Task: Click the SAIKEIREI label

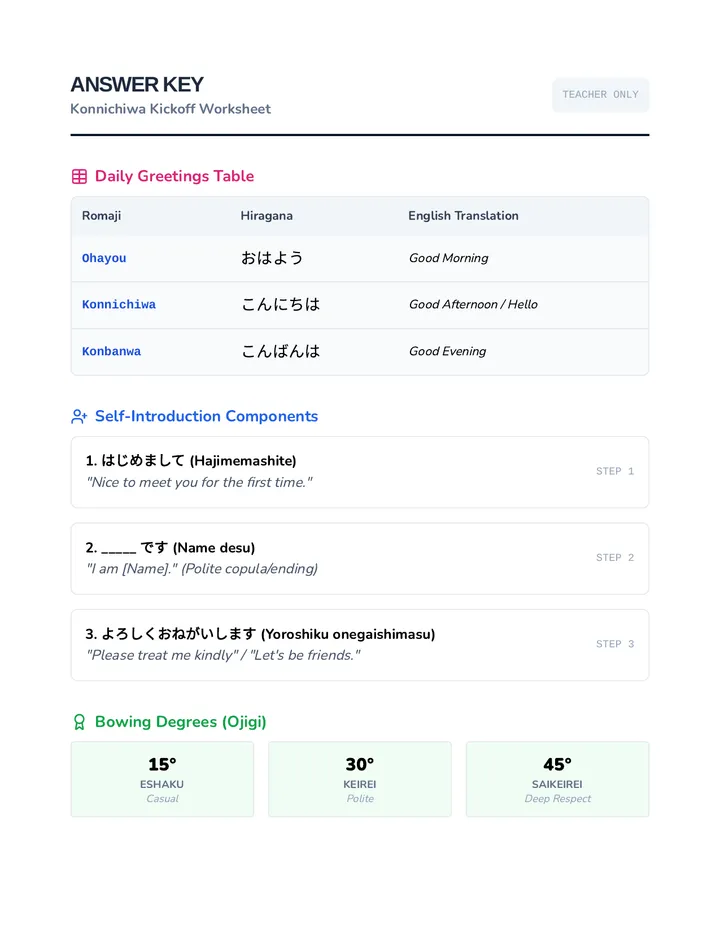Action: 557,785
